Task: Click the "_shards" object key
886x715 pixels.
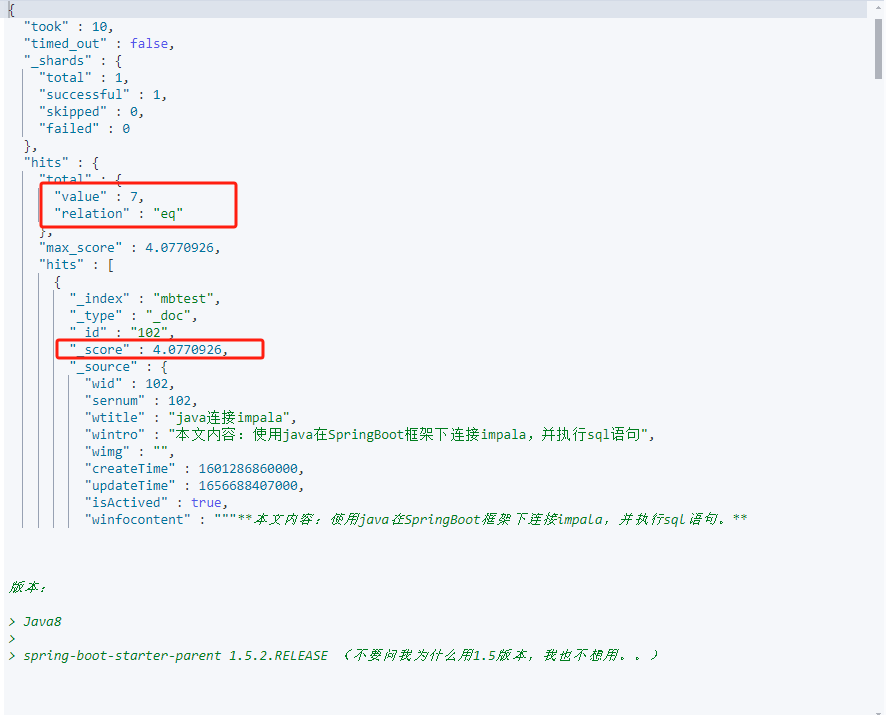Action: (54, 60)
